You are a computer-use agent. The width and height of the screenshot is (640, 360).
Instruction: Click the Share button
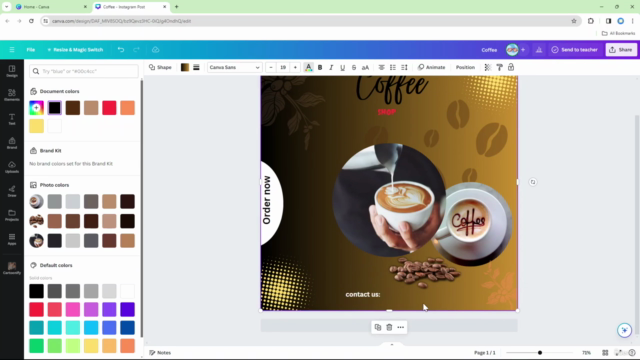coord(621,50)
